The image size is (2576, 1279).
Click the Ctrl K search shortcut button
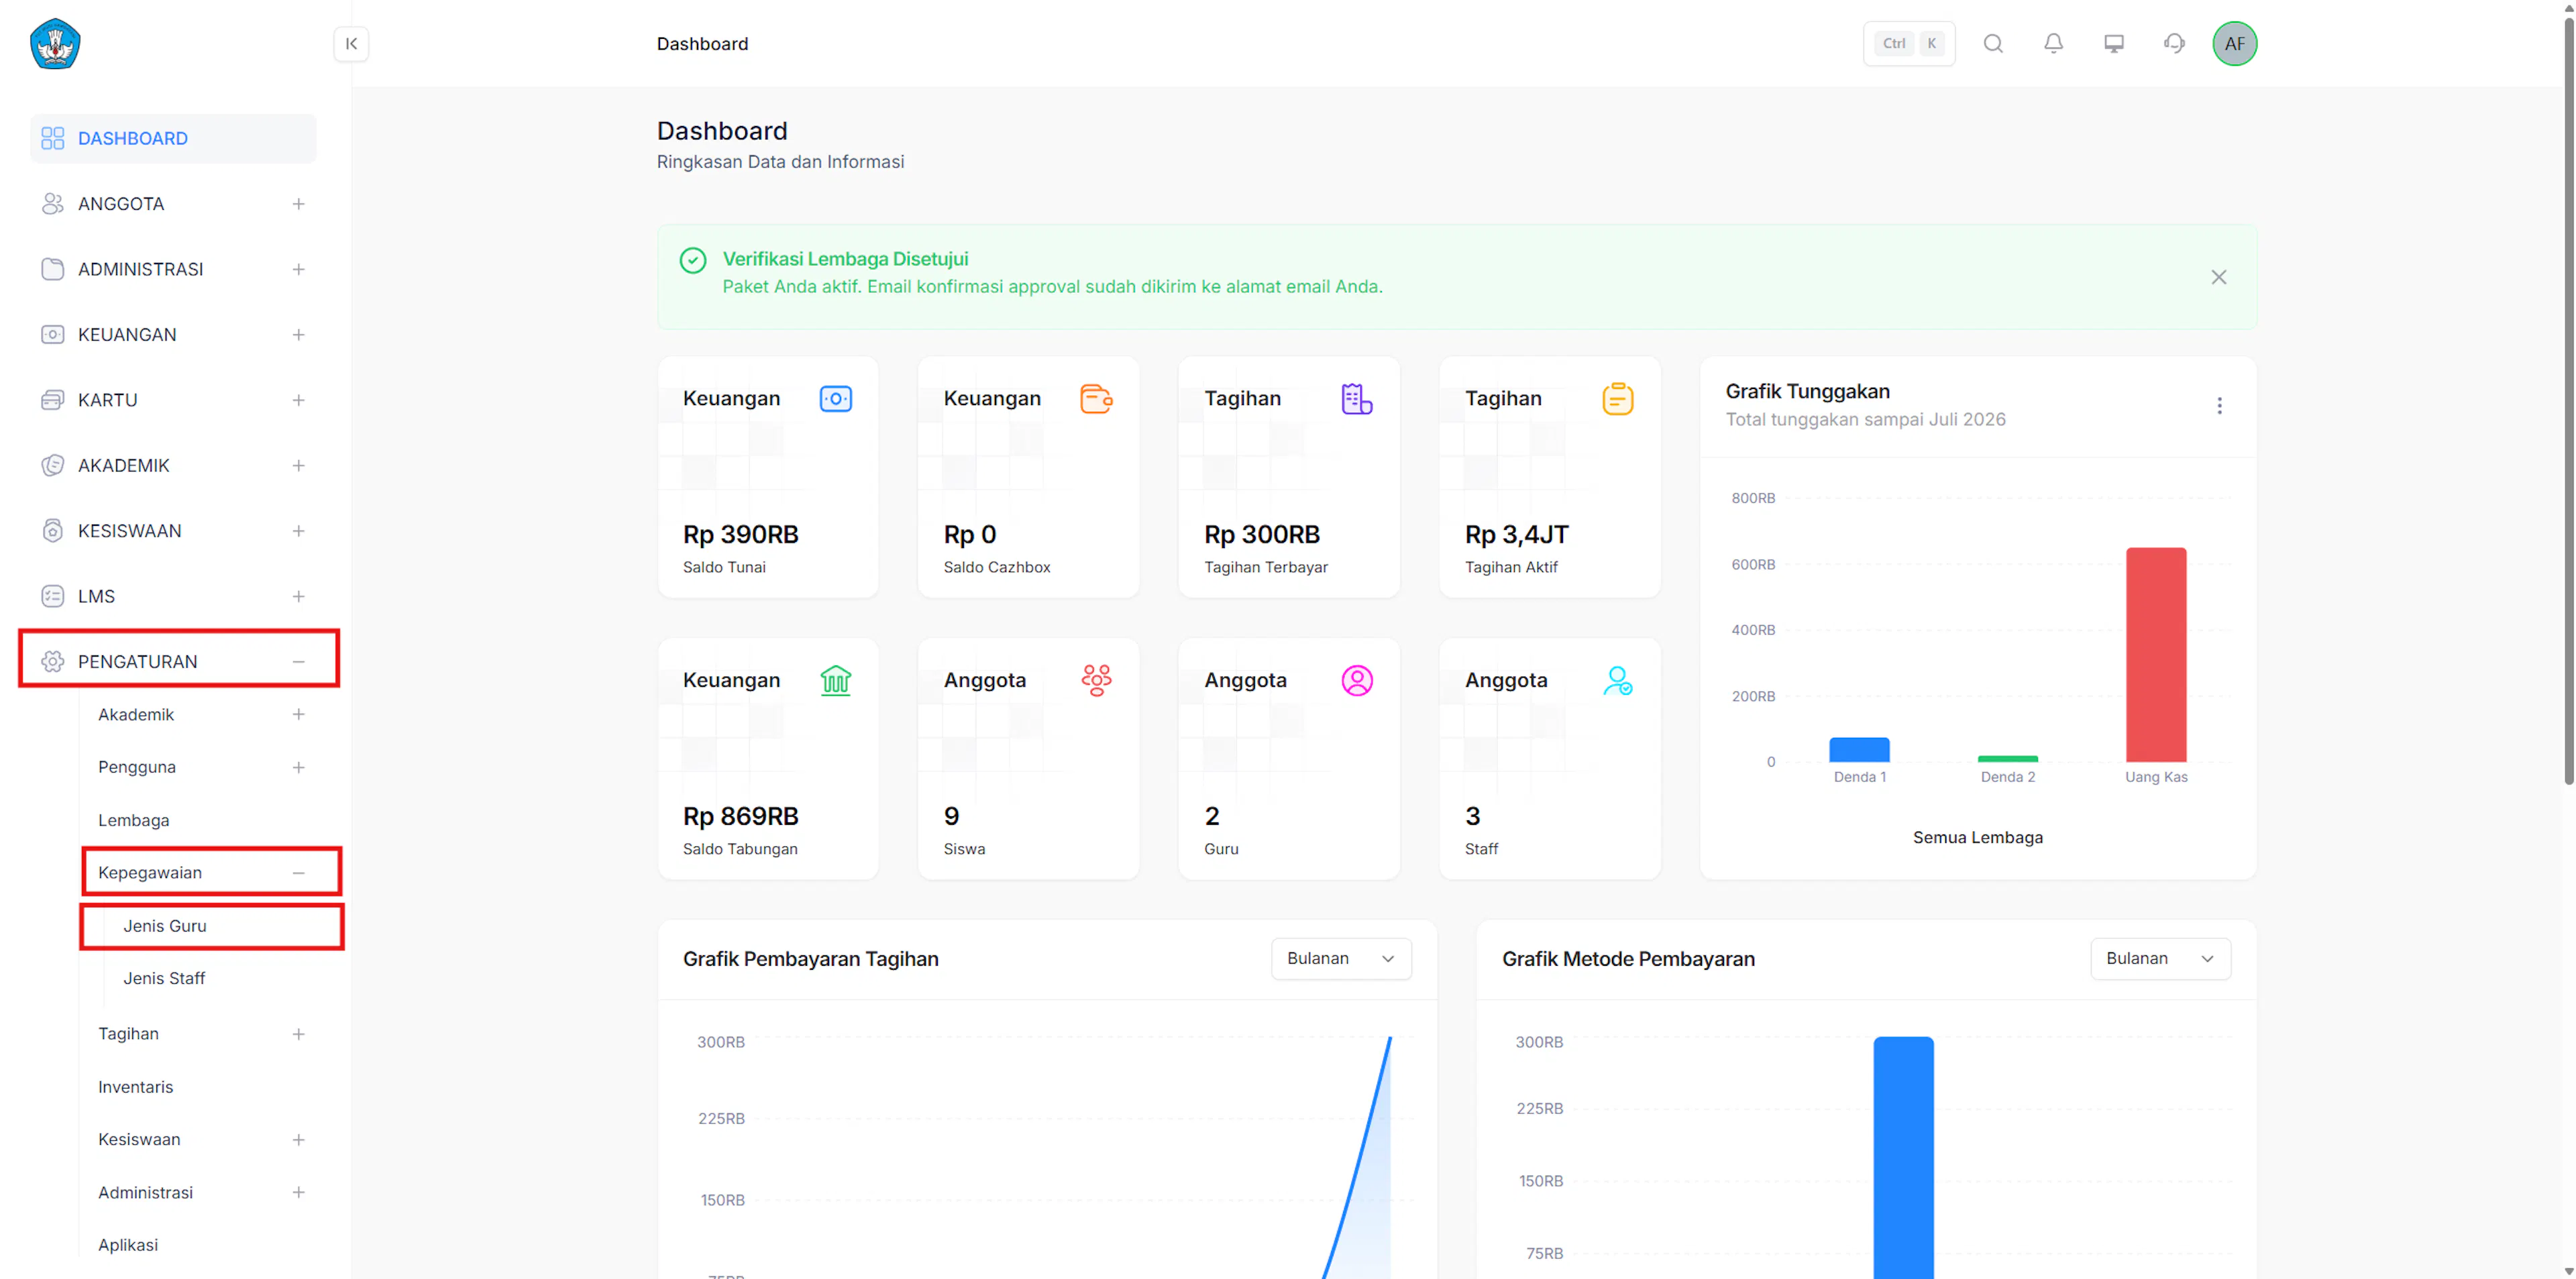(x=1909, y=44)
